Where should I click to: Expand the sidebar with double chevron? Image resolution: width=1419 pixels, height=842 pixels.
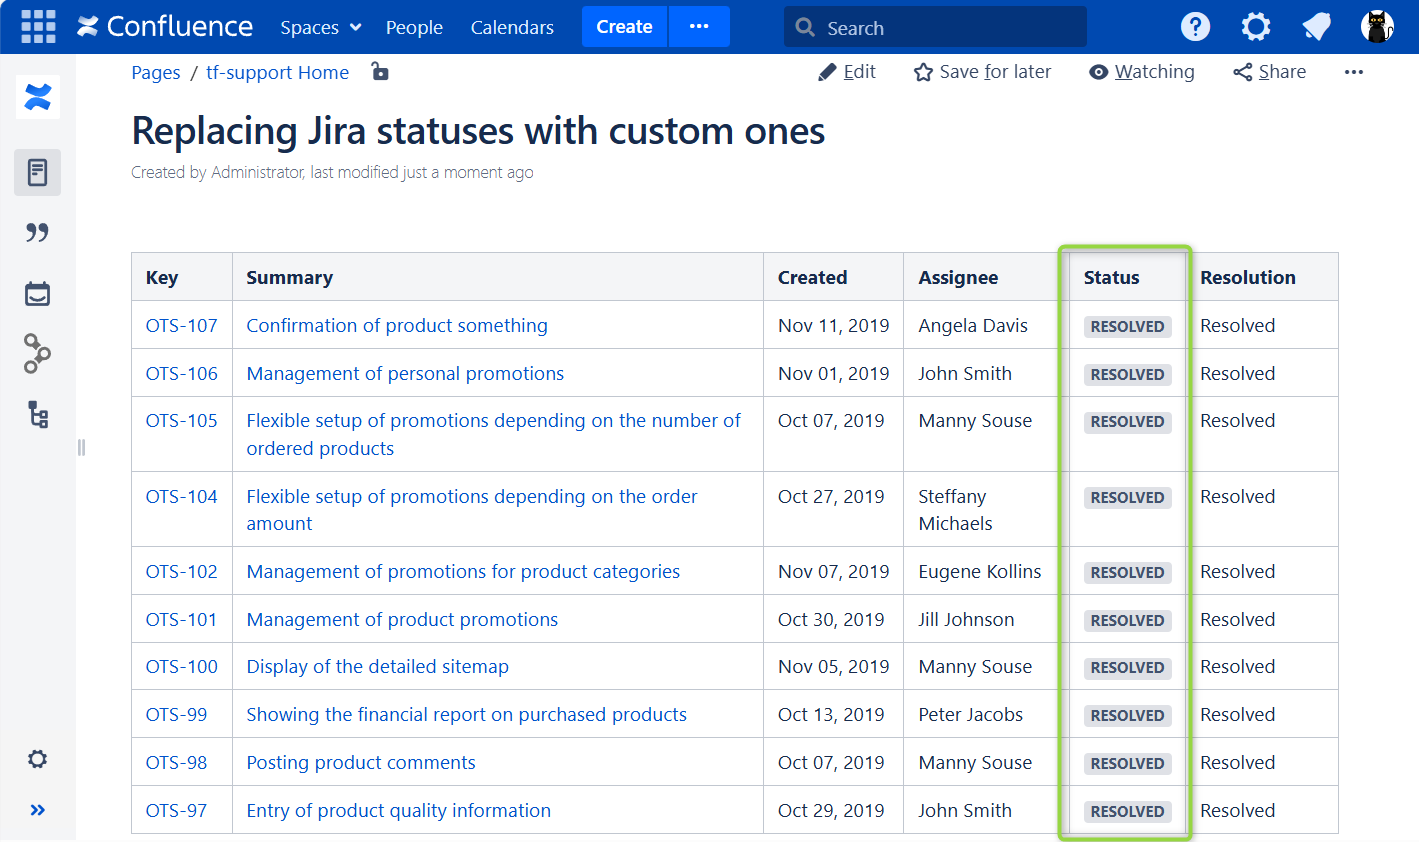[x=38, y=810]
